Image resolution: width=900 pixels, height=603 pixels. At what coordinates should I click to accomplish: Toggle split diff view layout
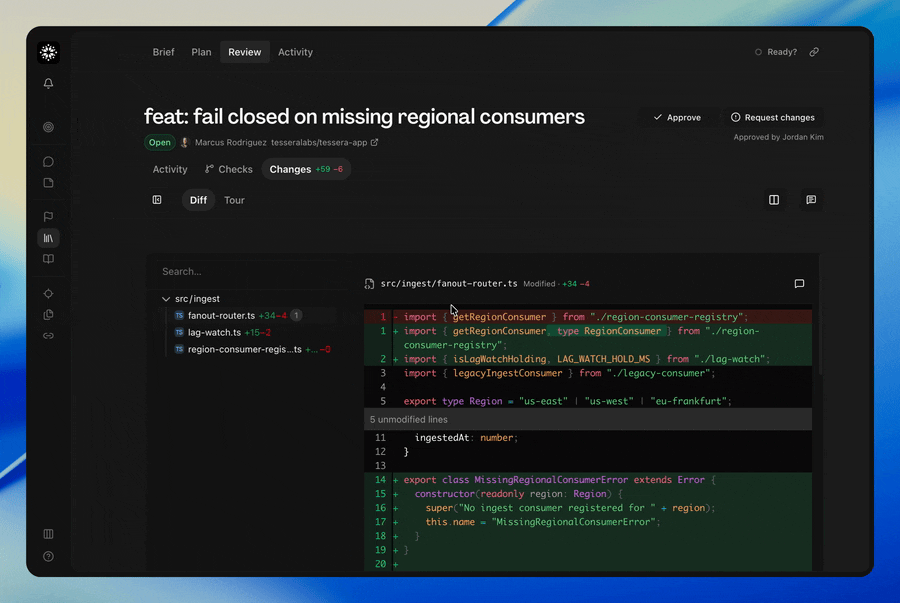(x=774, y=200)
